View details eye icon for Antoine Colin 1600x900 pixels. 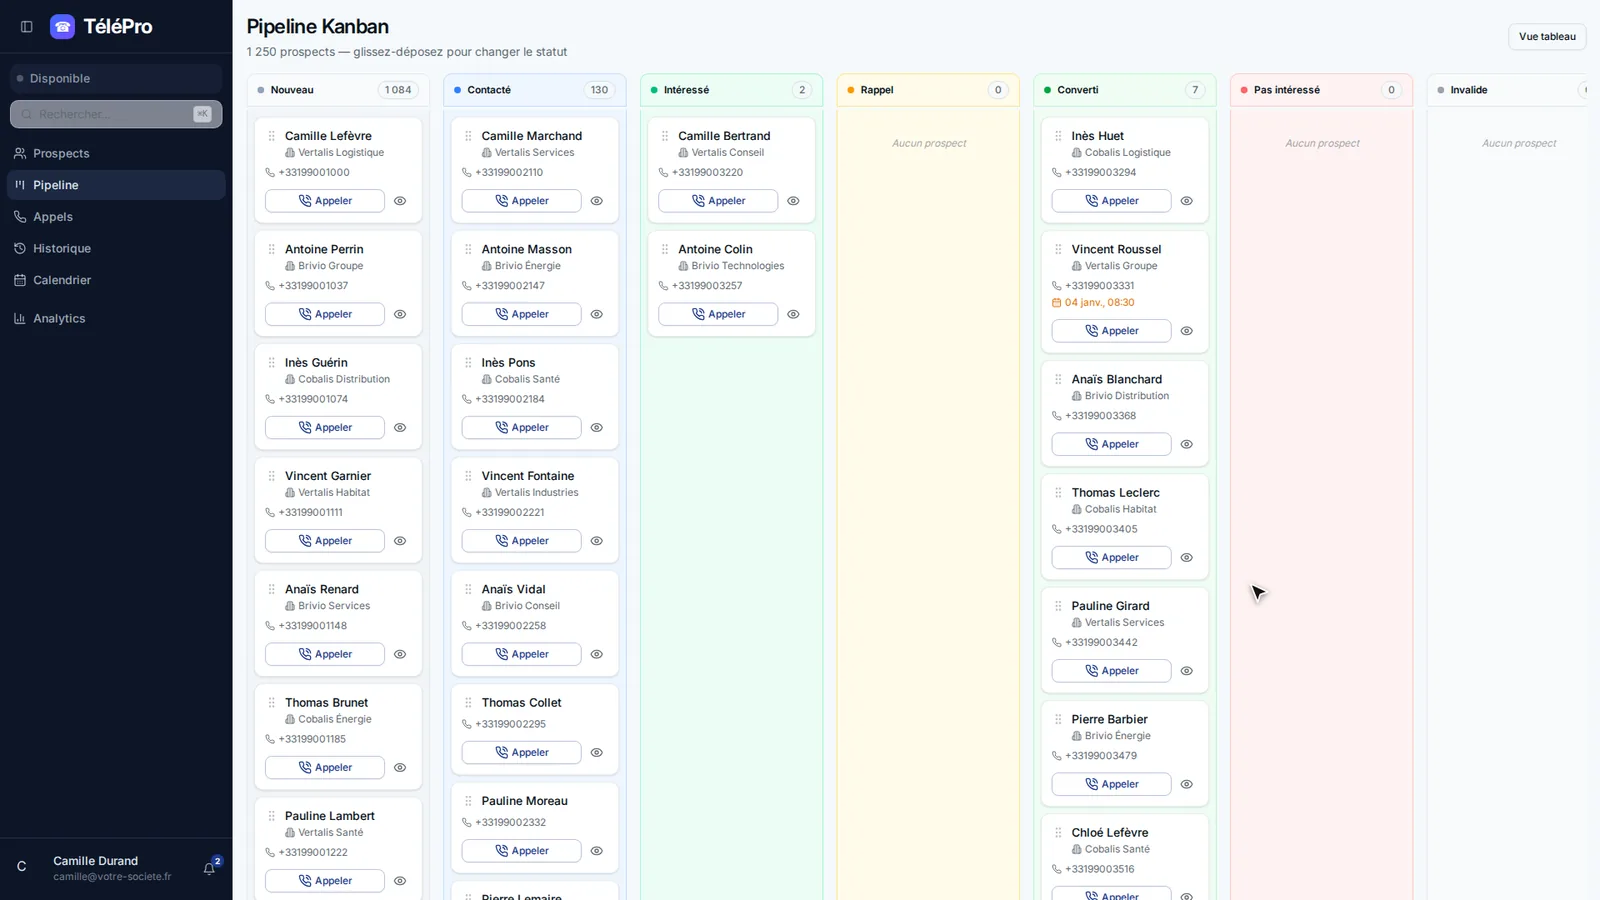click(793, 314)
